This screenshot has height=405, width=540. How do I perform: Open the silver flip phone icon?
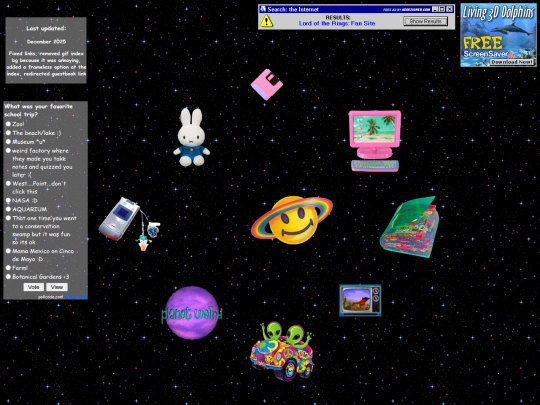coord(129,223)
